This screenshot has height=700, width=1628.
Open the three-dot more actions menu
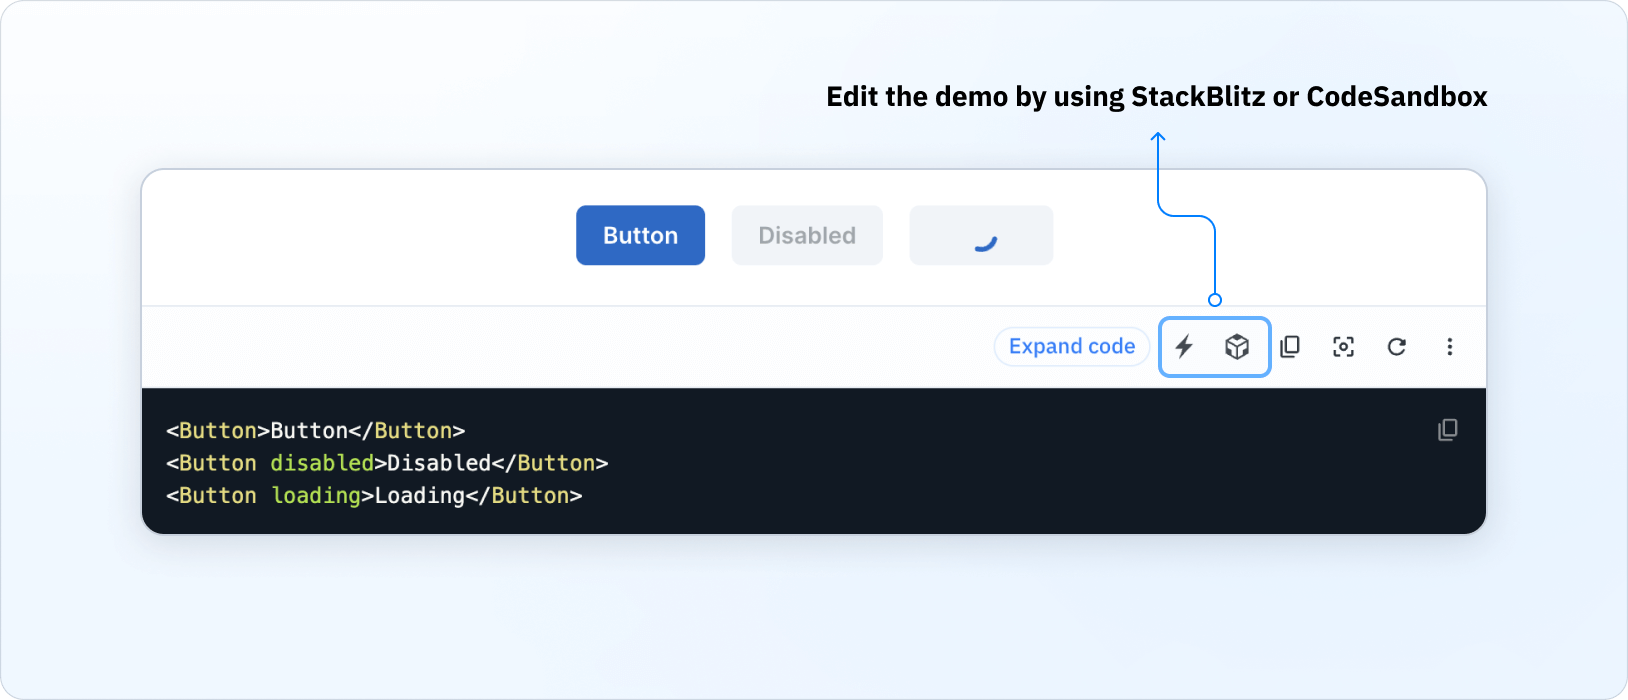click(1450, 347)
